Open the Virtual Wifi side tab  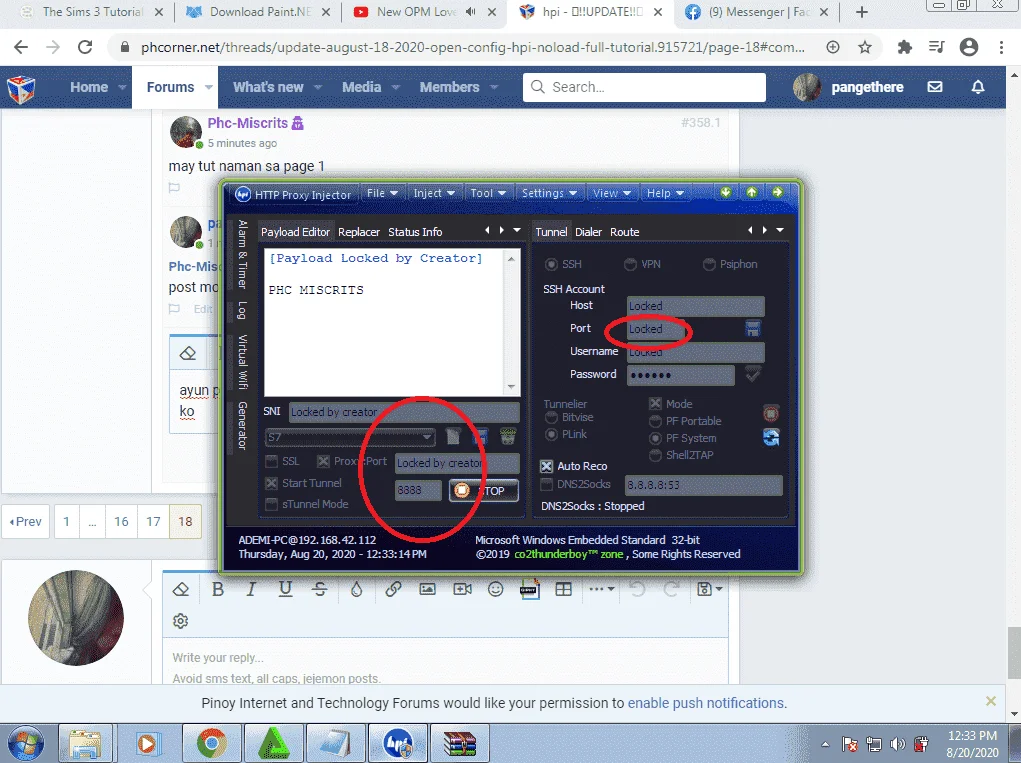coord(242,361)
